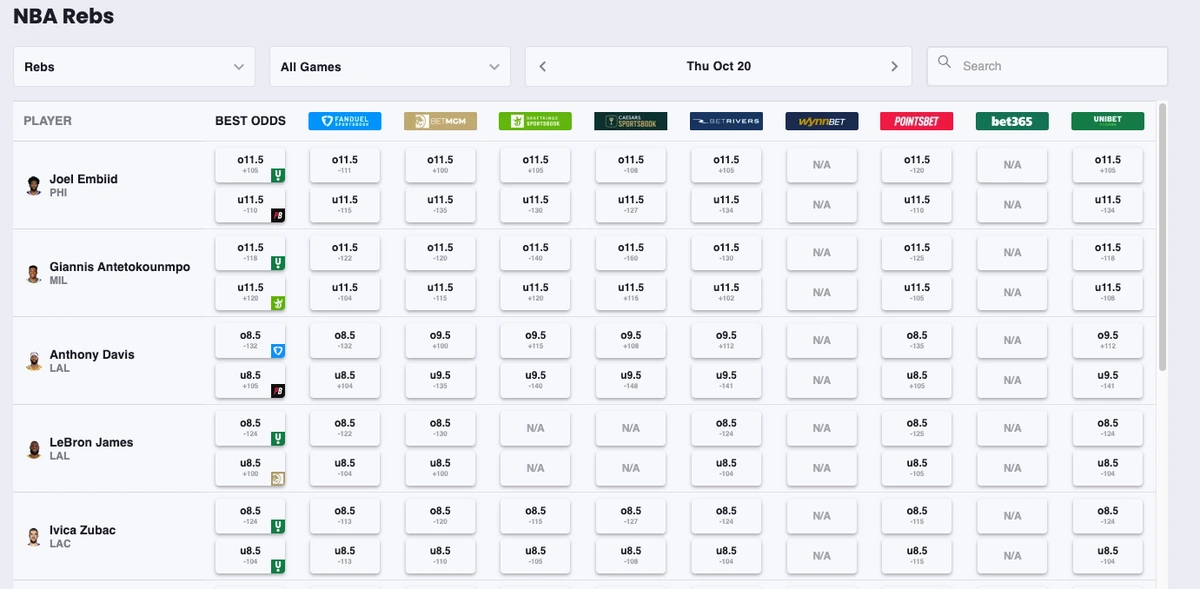Click BetMGM badge on LeBron best under odds
This screenshot has height=589, width=1200.
pos(278,478)
